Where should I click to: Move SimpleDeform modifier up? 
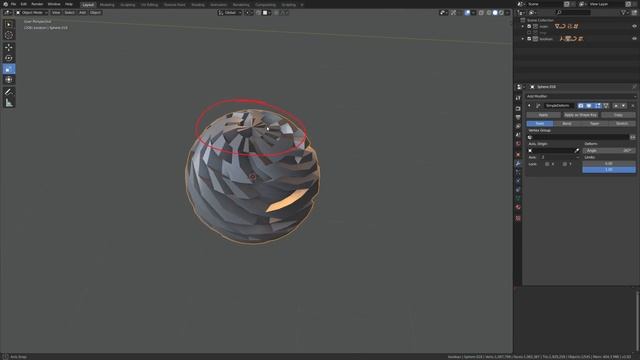(616, 106)
